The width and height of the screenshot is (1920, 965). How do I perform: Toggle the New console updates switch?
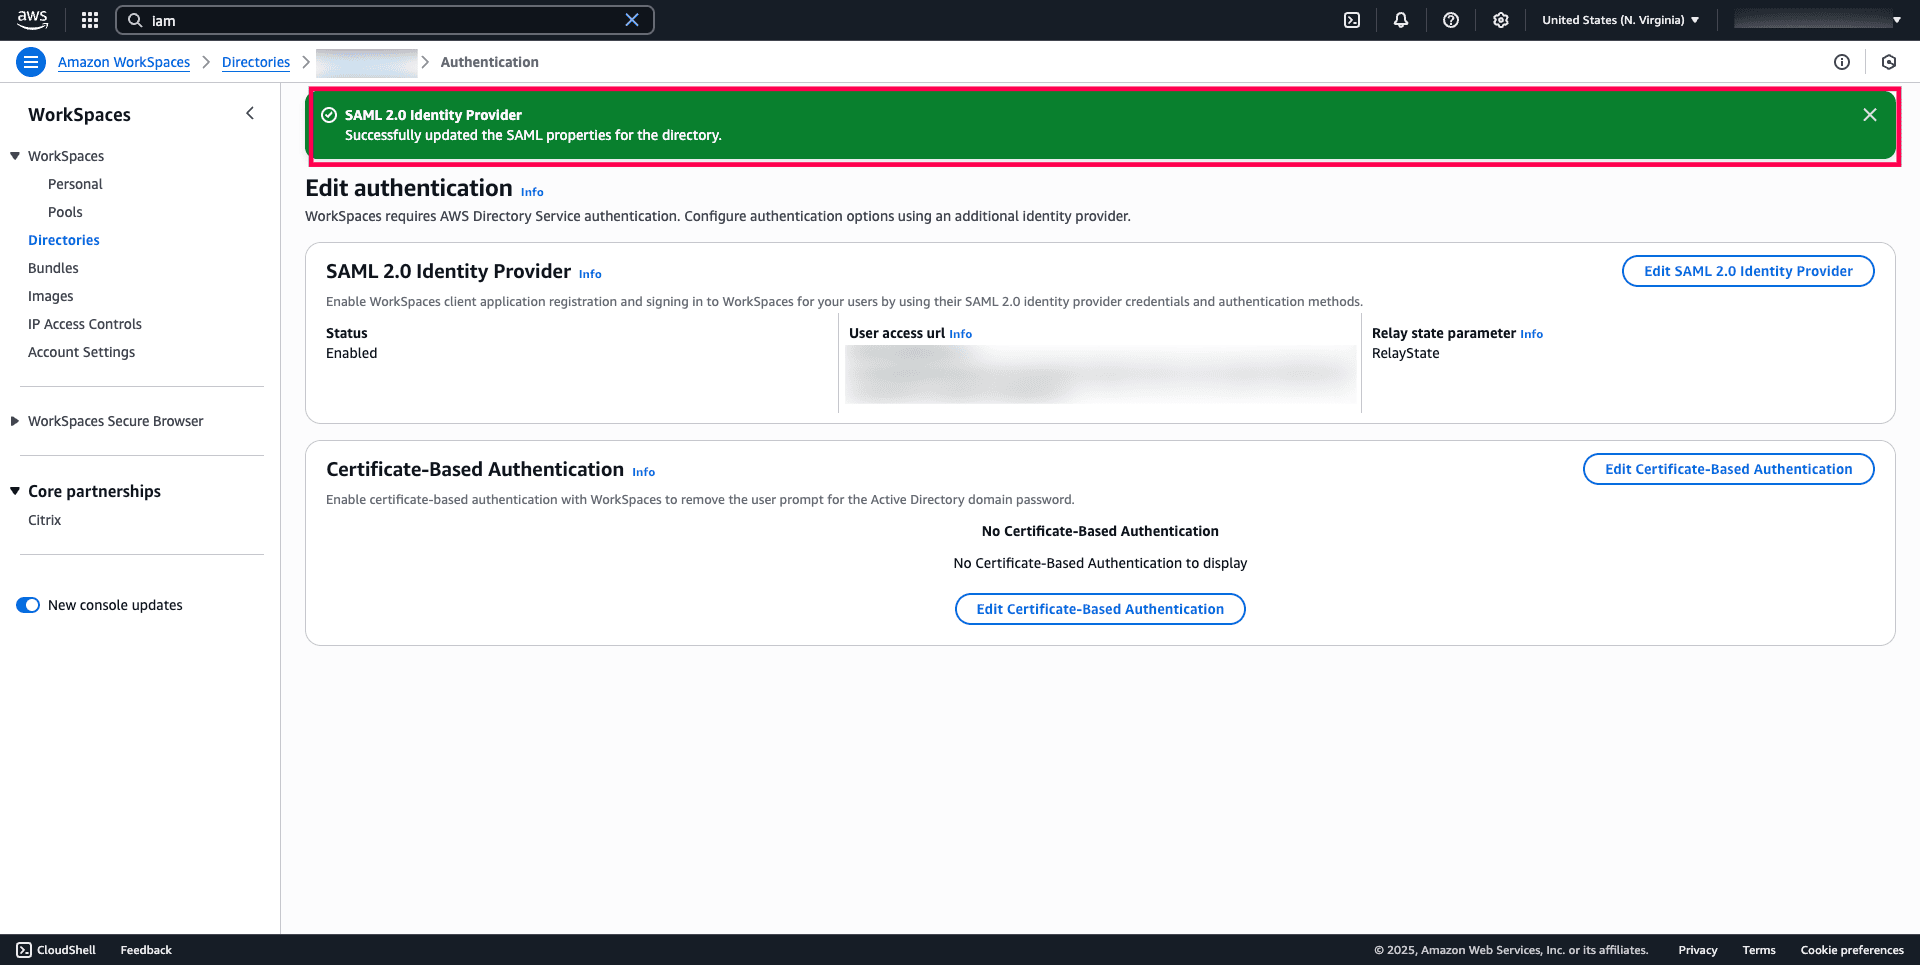coord(28,605)
